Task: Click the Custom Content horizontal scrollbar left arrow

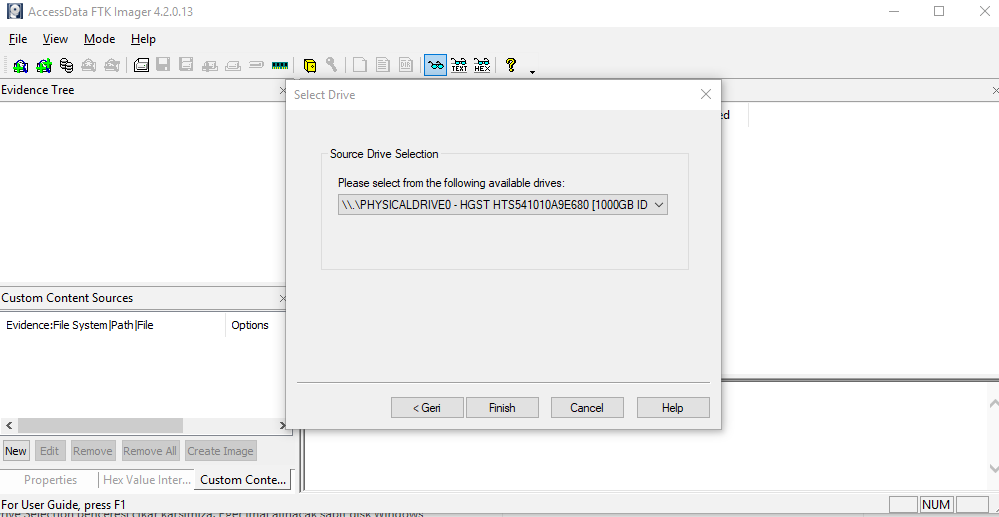Action: 9,425
